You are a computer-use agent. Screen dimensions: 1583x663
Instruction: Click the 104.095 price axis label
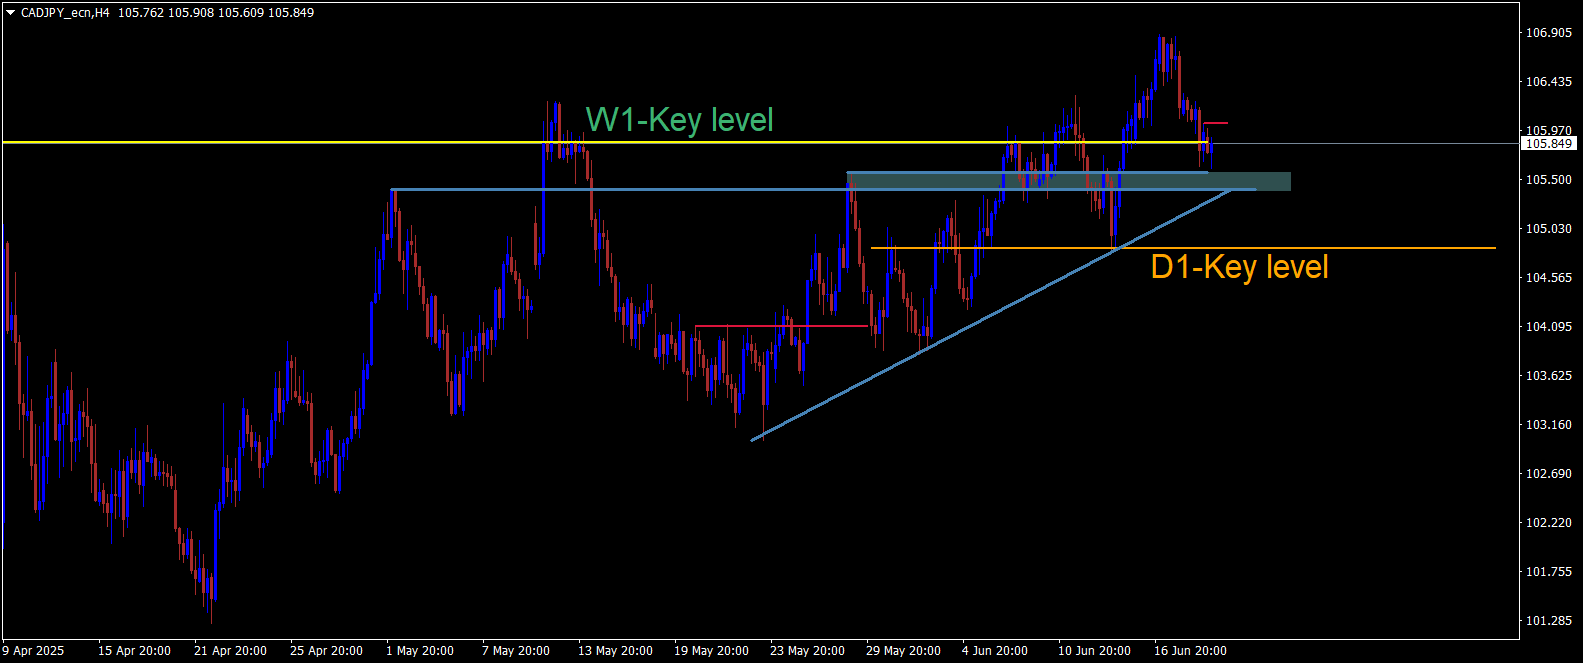point(1548,327)
